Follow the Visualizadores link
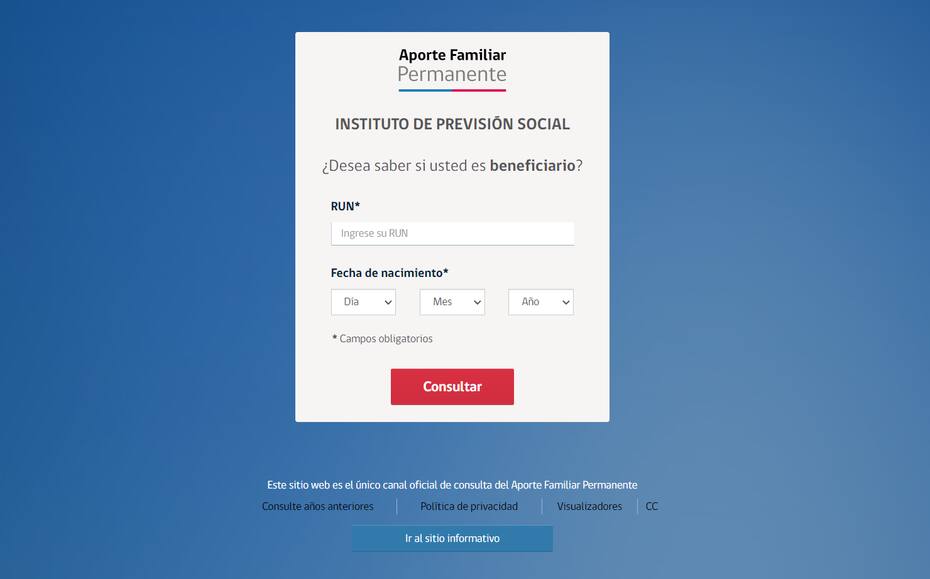Image resolution: width=930 pixels, height=579 pixels. pyautogui.click(x=590, y=507)
